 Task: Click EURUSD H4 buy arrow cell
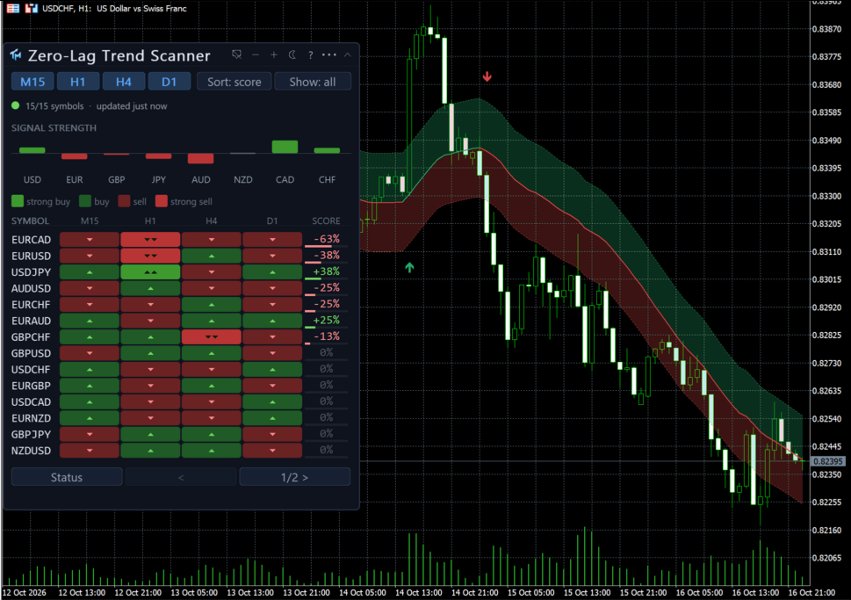coord(211,256)
